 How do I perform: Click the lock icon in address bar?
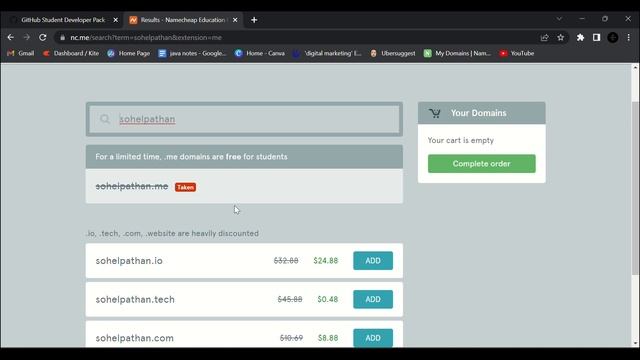pyautogui.click(x=62, y=38)
